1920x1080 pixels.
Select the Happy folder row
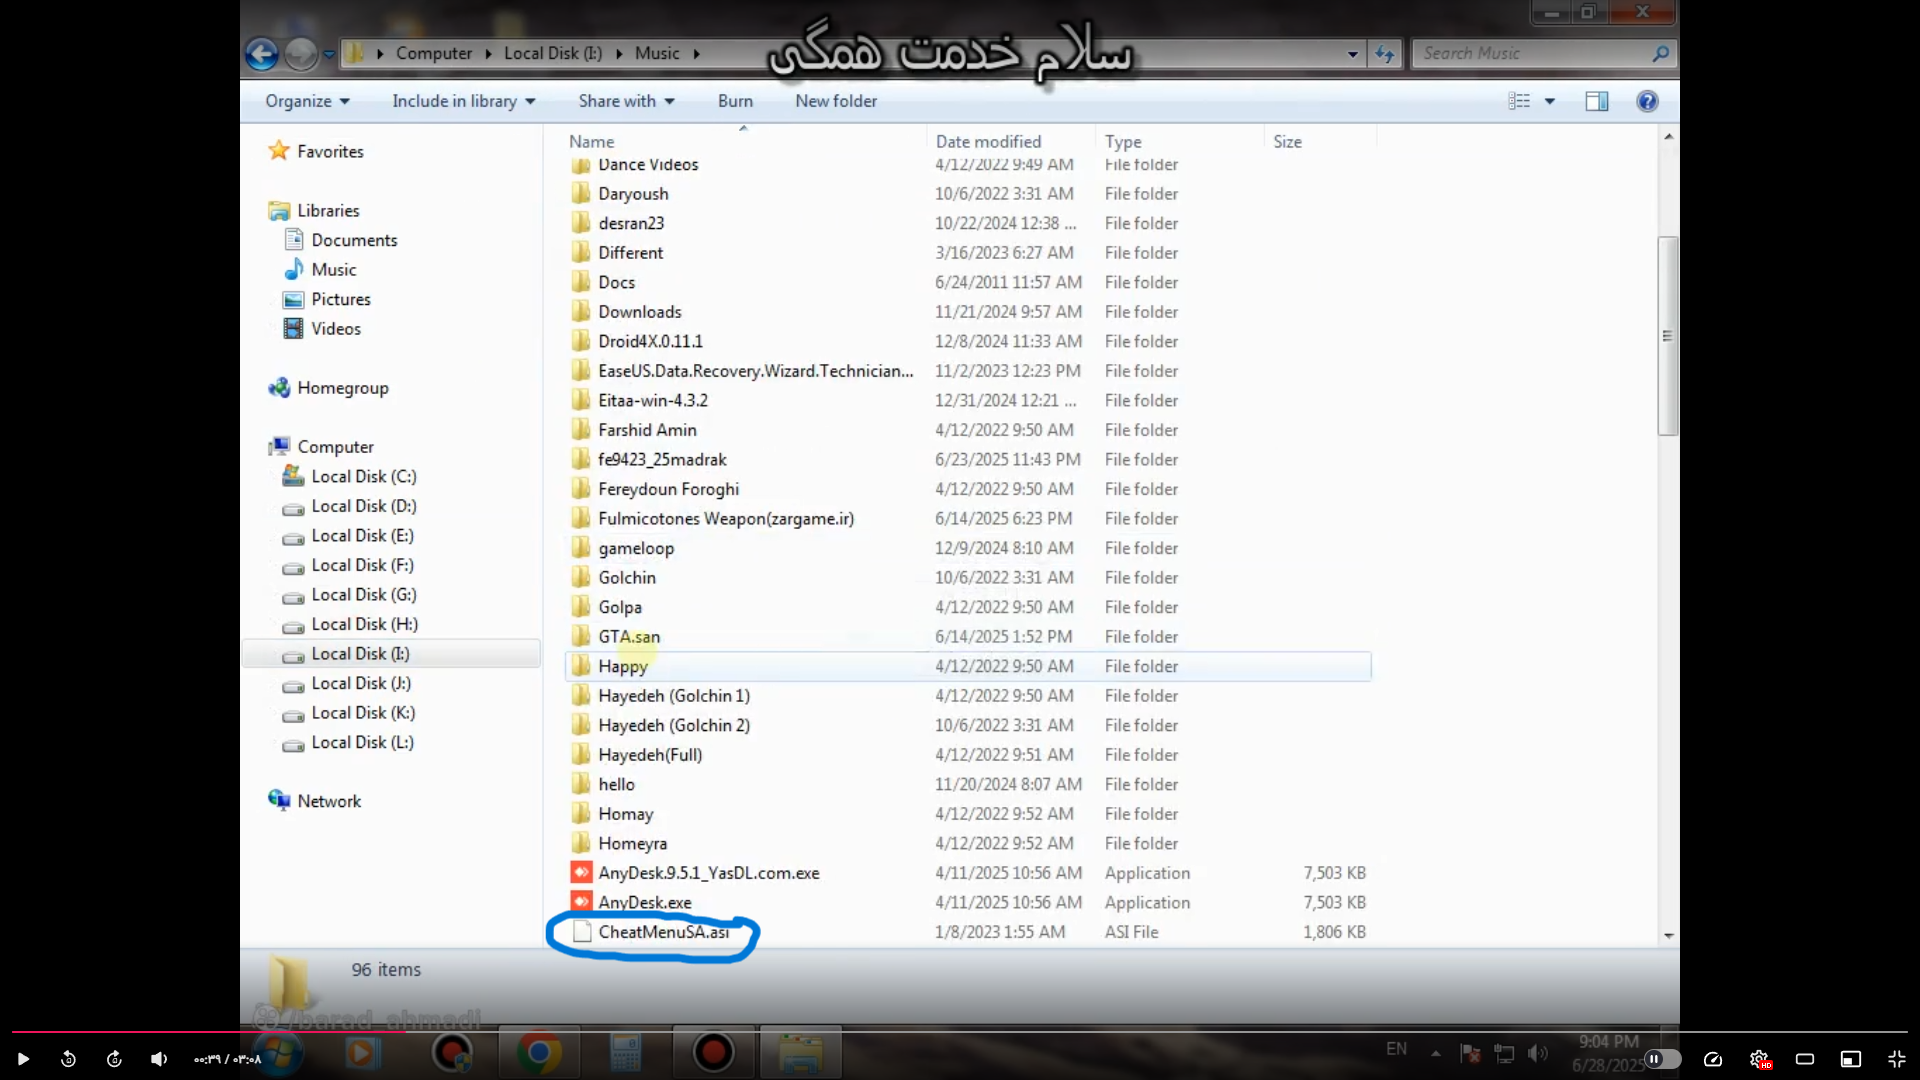click(968, 666)
